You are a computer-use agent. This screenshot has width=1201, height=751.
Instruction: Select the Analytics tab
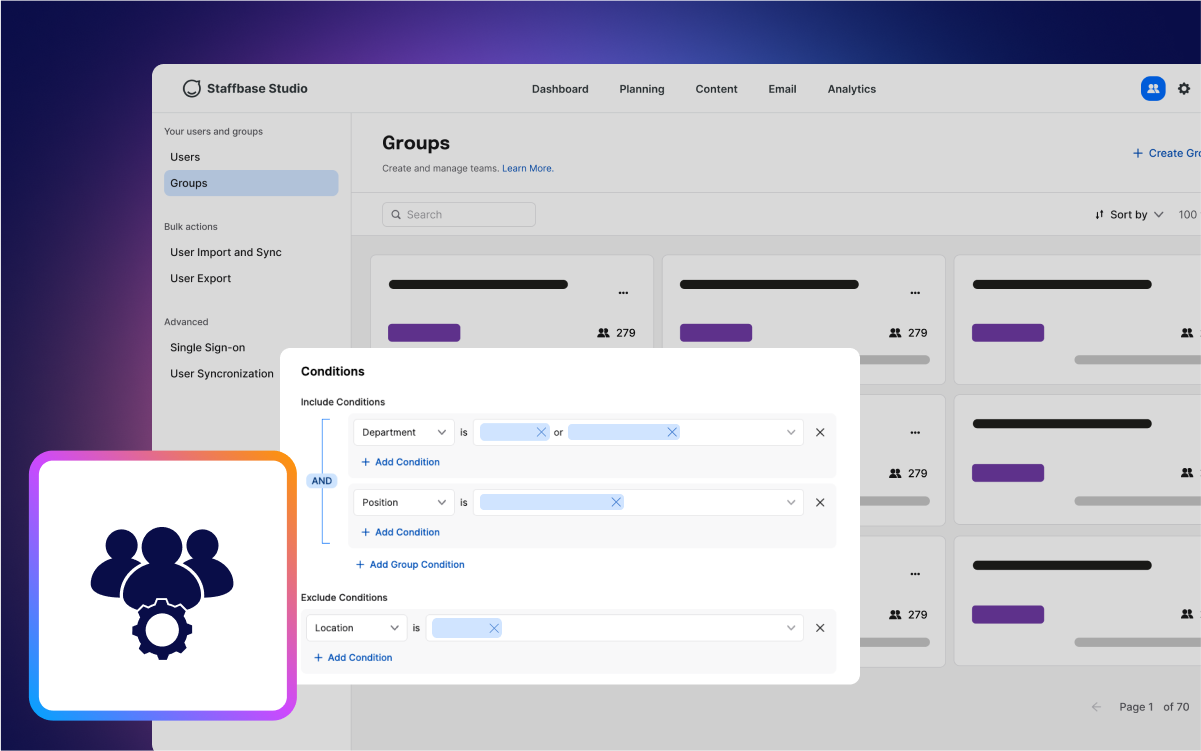tap(852, 89)
